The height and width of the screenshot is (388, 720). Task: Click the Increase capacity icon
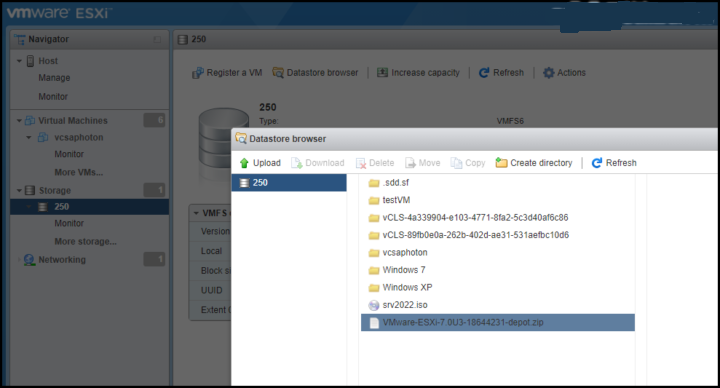click(x=382, y=73)
